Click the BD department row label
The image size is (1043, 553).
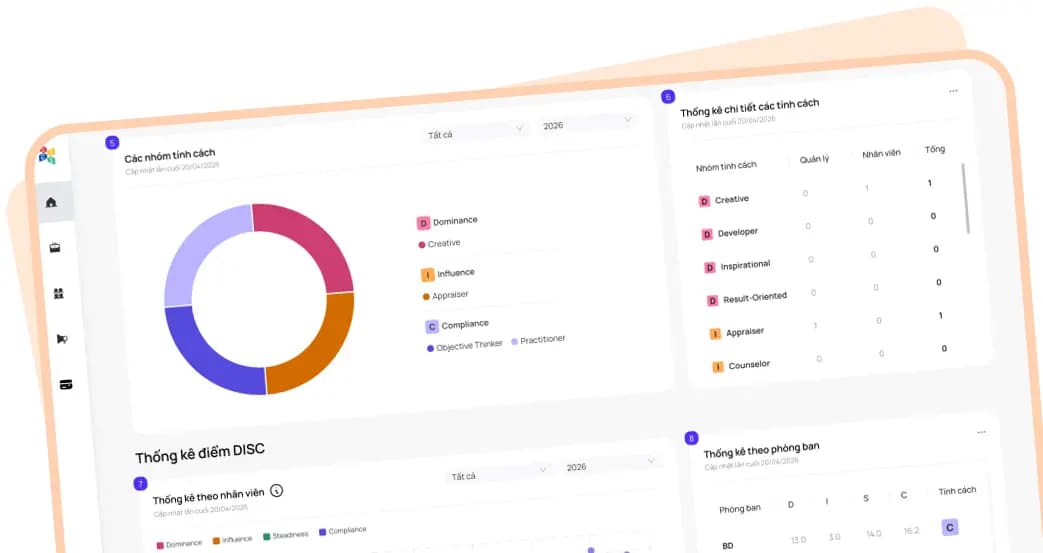click(x=728, y=546)
